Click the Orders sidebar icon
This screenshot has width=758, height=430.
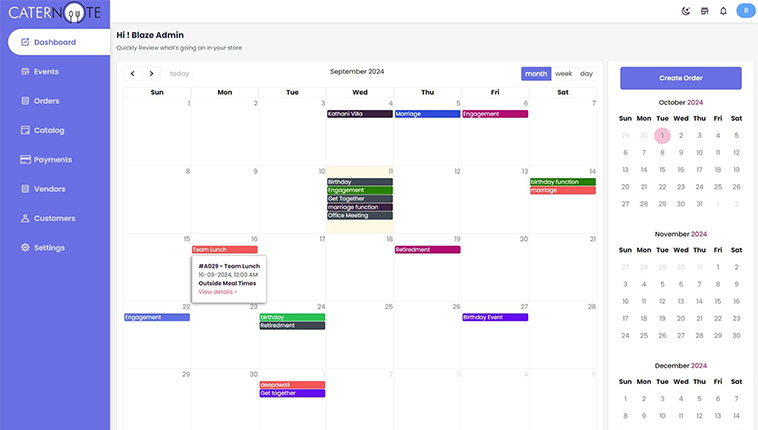25,101
